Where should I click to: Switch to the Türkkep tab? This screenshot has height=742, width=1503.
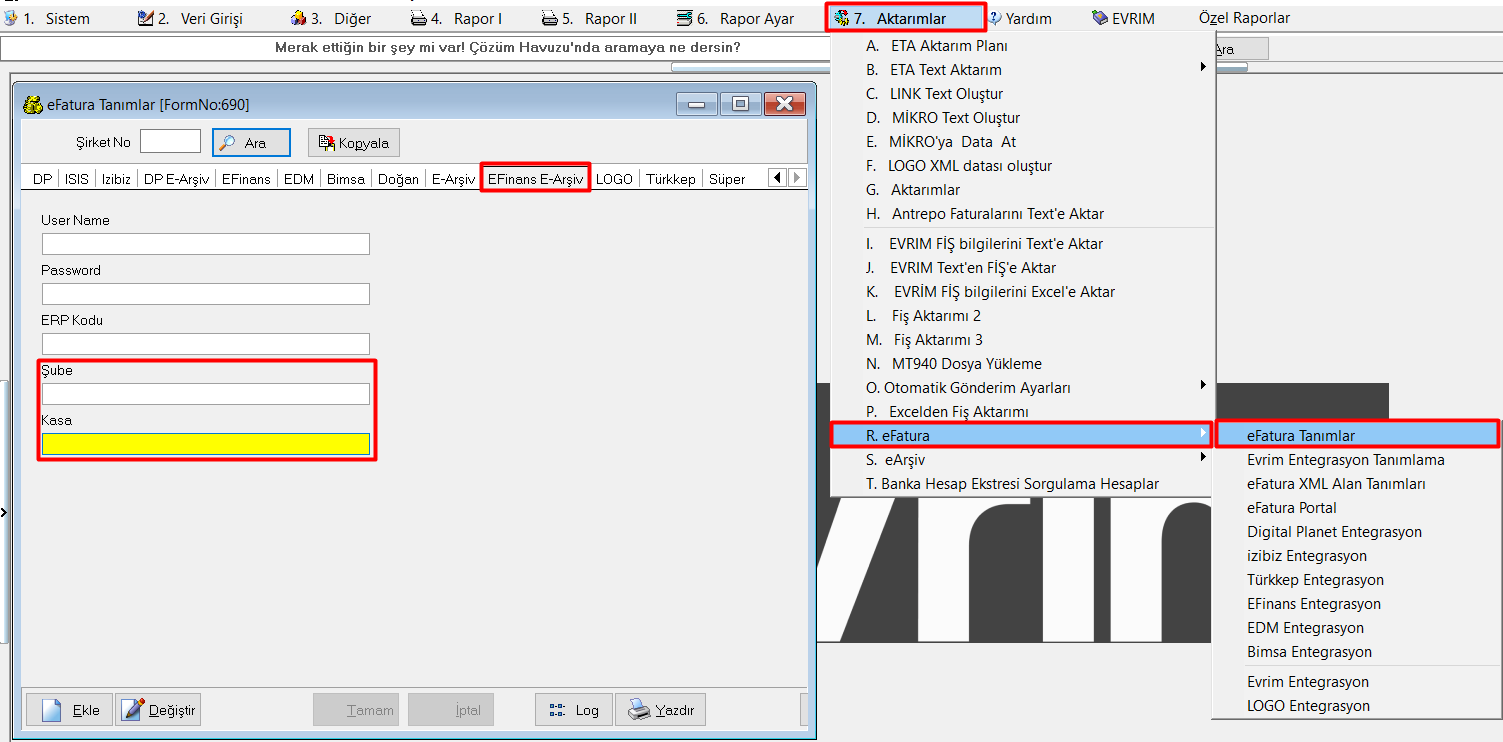point(671,179)
